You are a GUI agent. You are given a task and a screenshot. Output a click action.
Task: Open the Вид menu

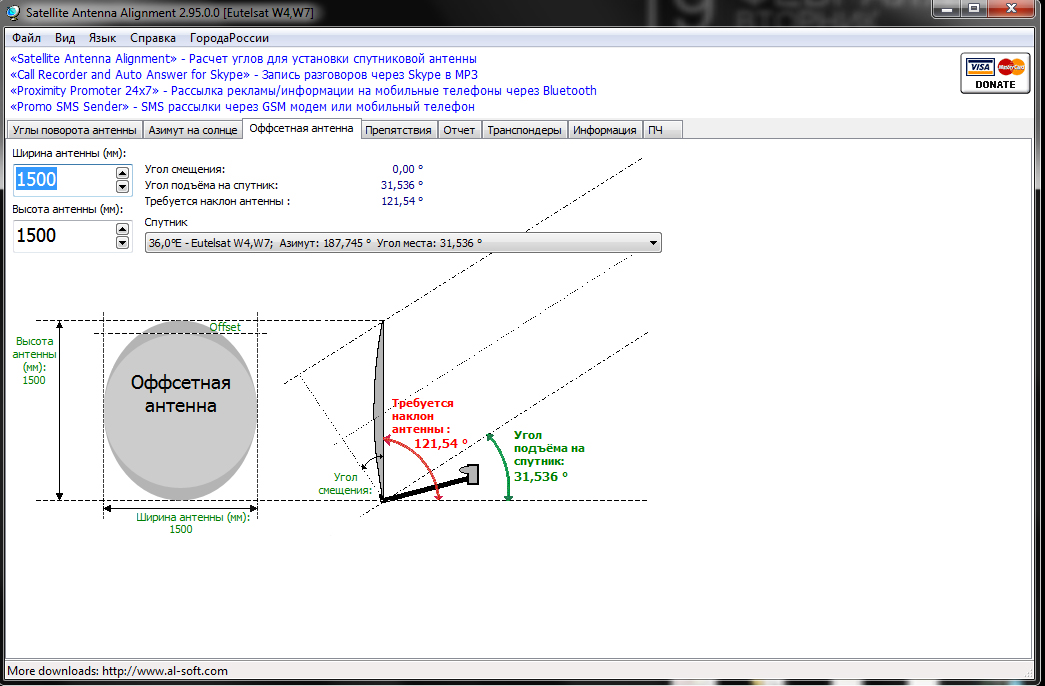pos(65,38)
